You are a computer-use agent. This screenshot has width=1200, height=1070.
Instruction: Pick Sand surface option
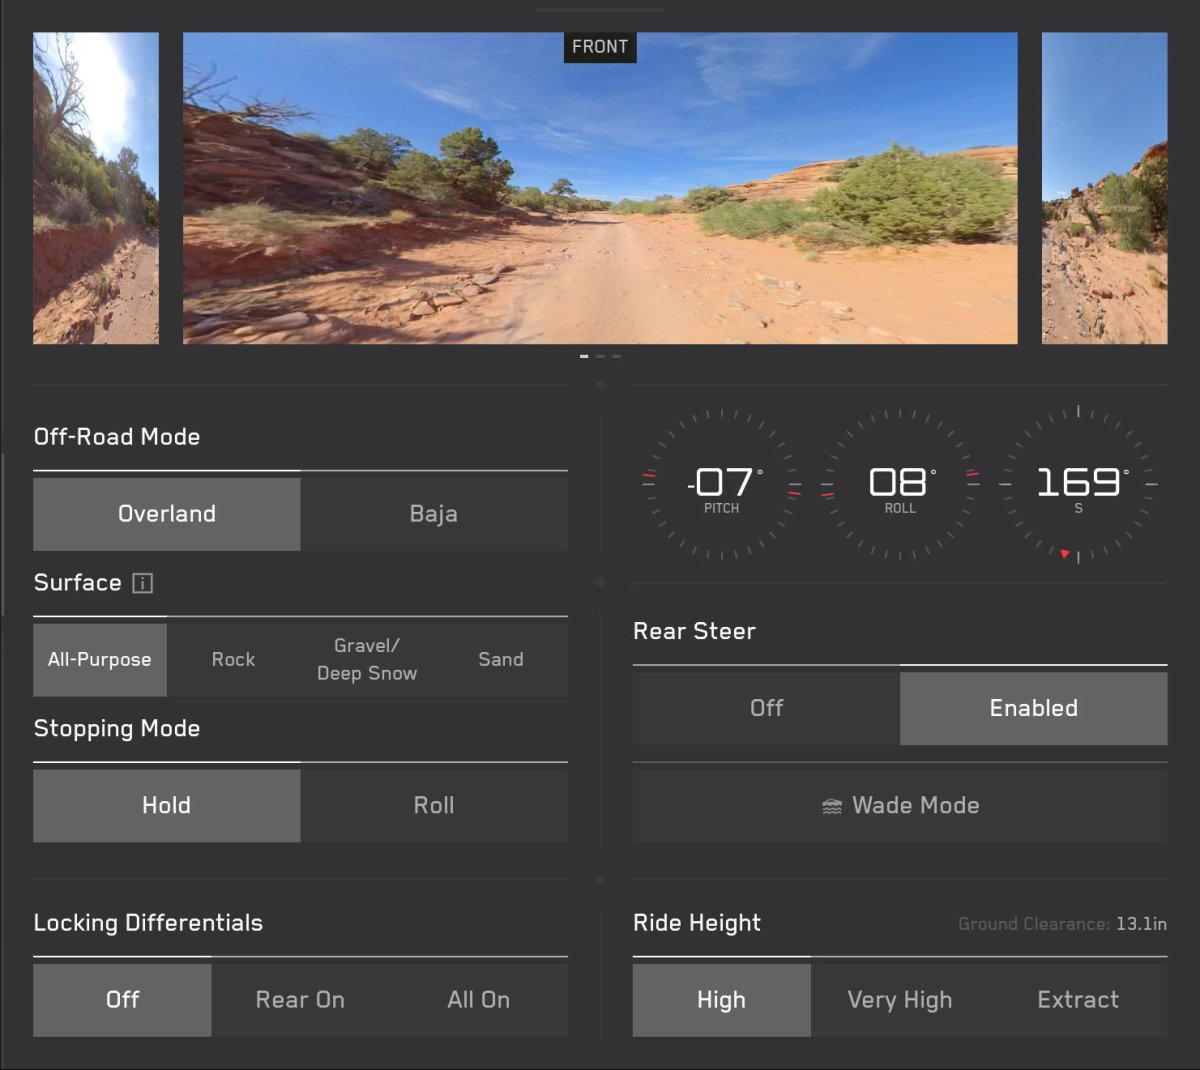pyautogui.click(x=501, y=660)
